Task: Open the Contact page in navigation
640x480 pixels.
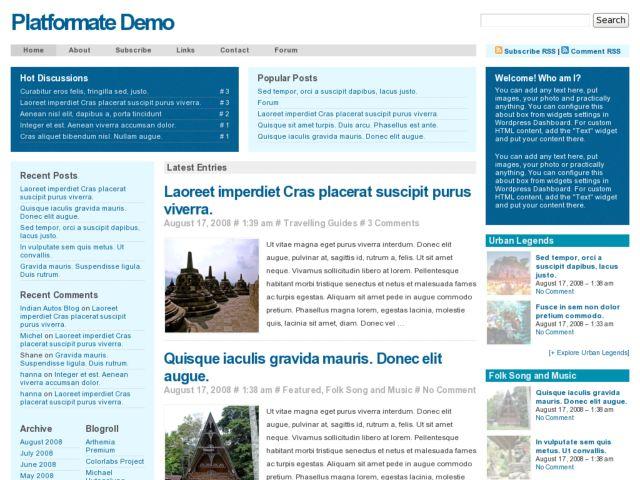Action: click(x=234, y=50)
